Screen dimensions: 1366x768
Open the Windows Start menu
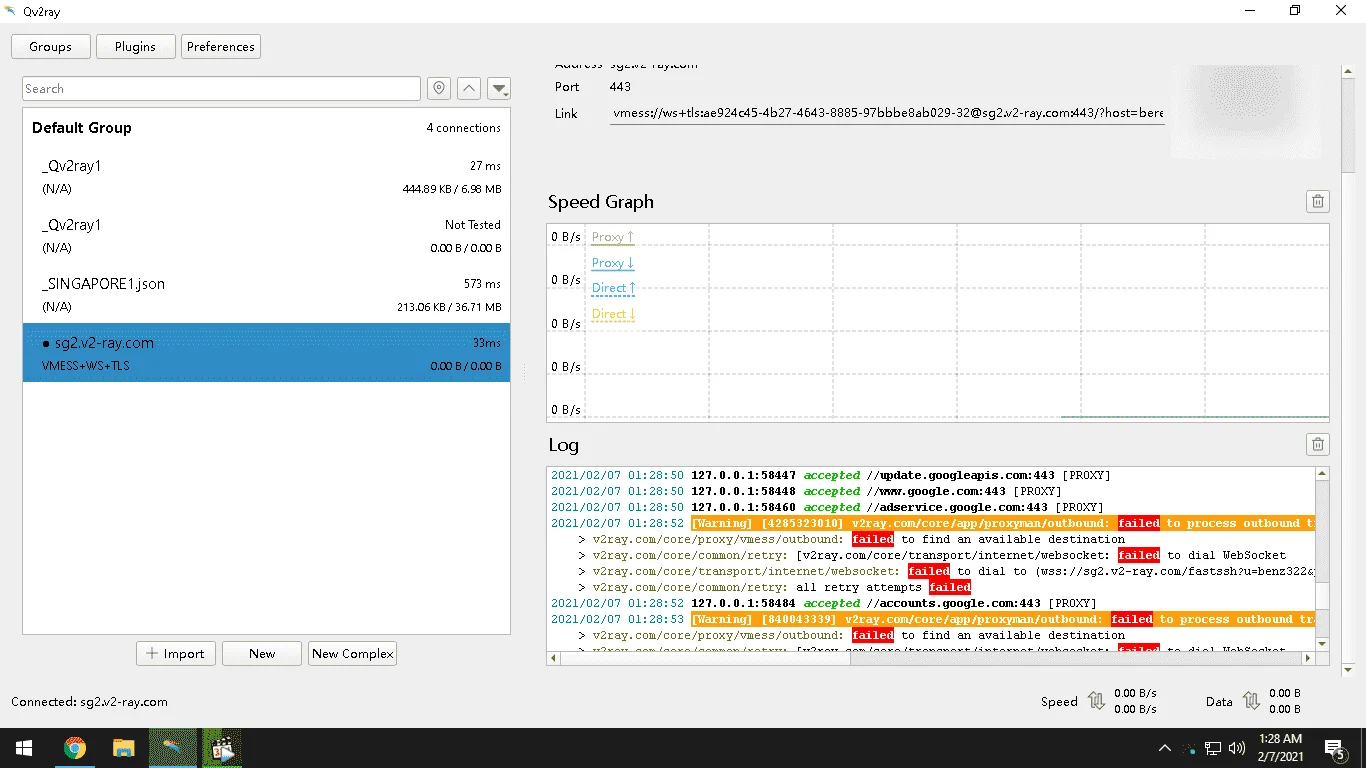24,748
